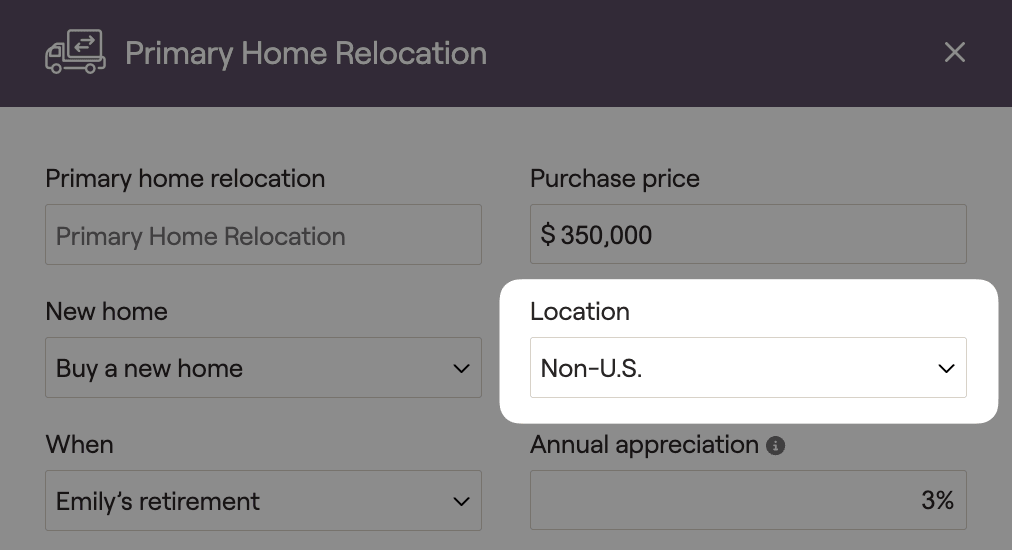Click the When dropdown chevron arrow

461,501
